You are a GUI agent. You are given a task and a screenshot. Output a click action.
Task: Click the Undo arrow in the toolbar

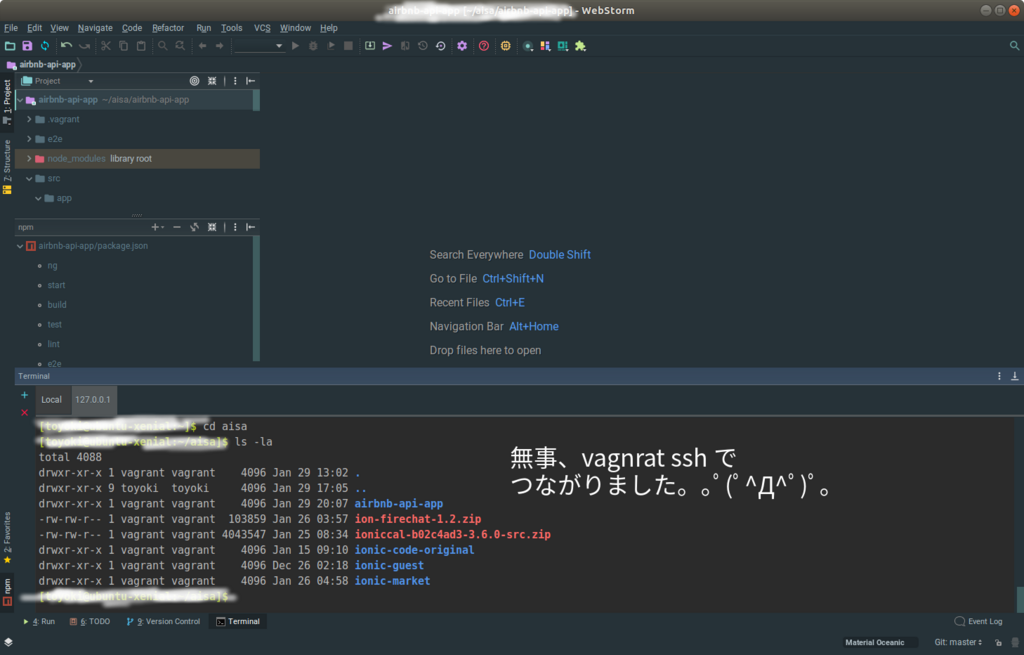point(67,46)
